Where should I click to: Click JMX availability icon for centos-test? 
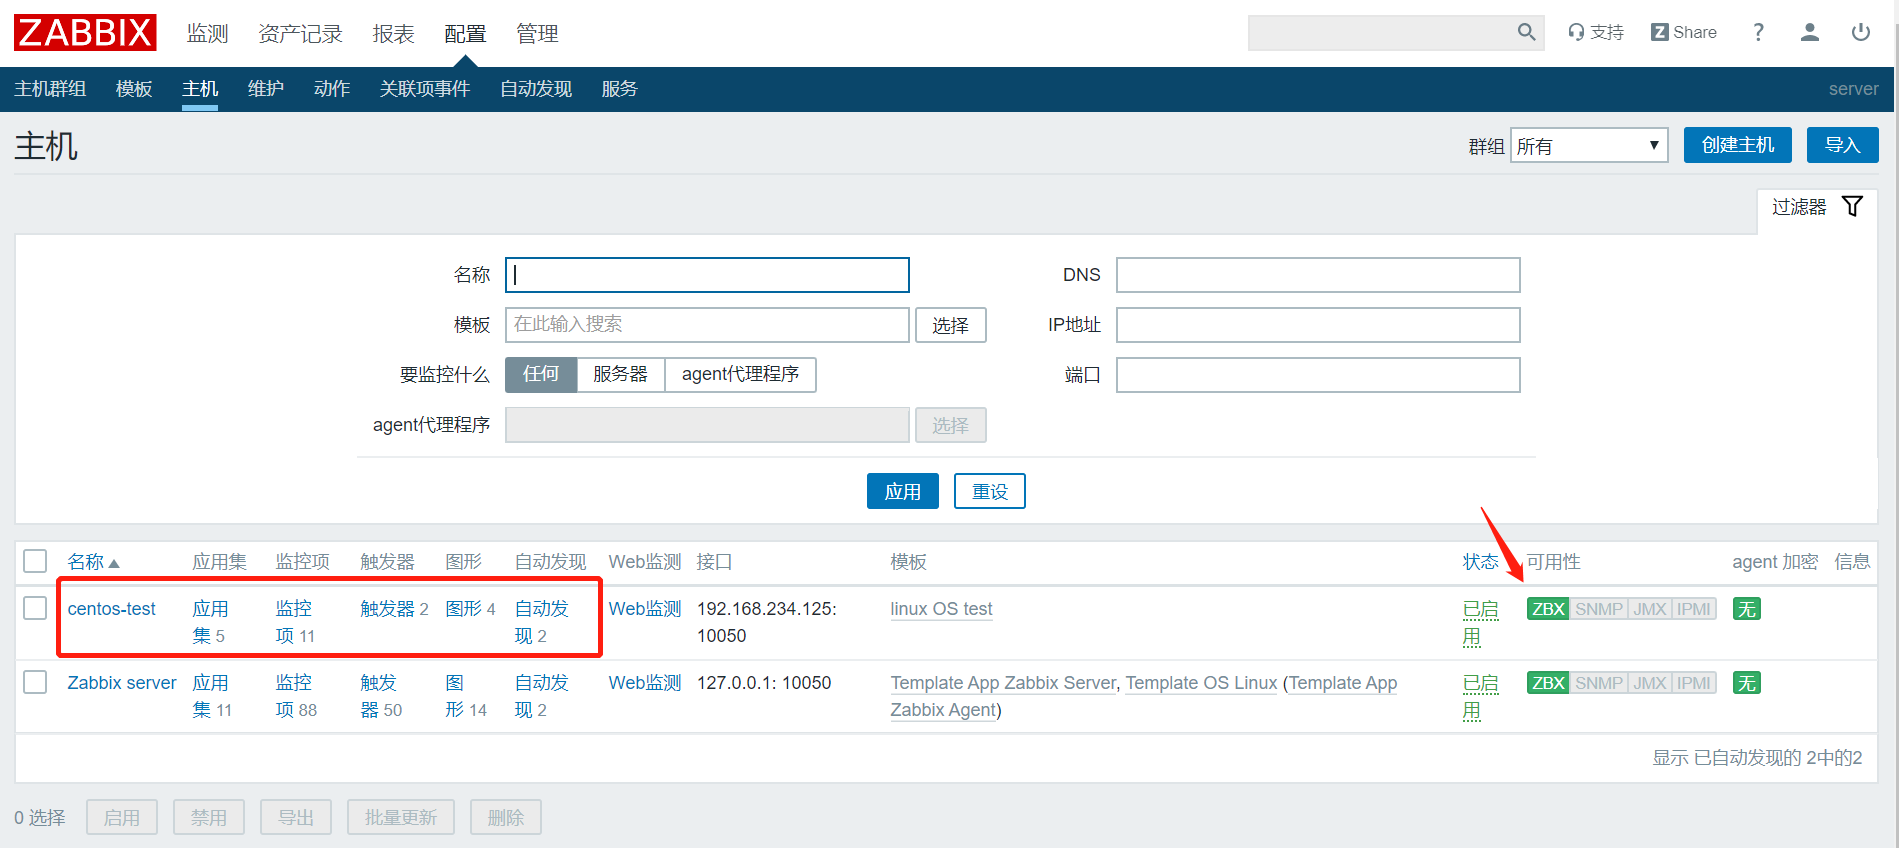pyautogui.click(x=1649, y=609)
